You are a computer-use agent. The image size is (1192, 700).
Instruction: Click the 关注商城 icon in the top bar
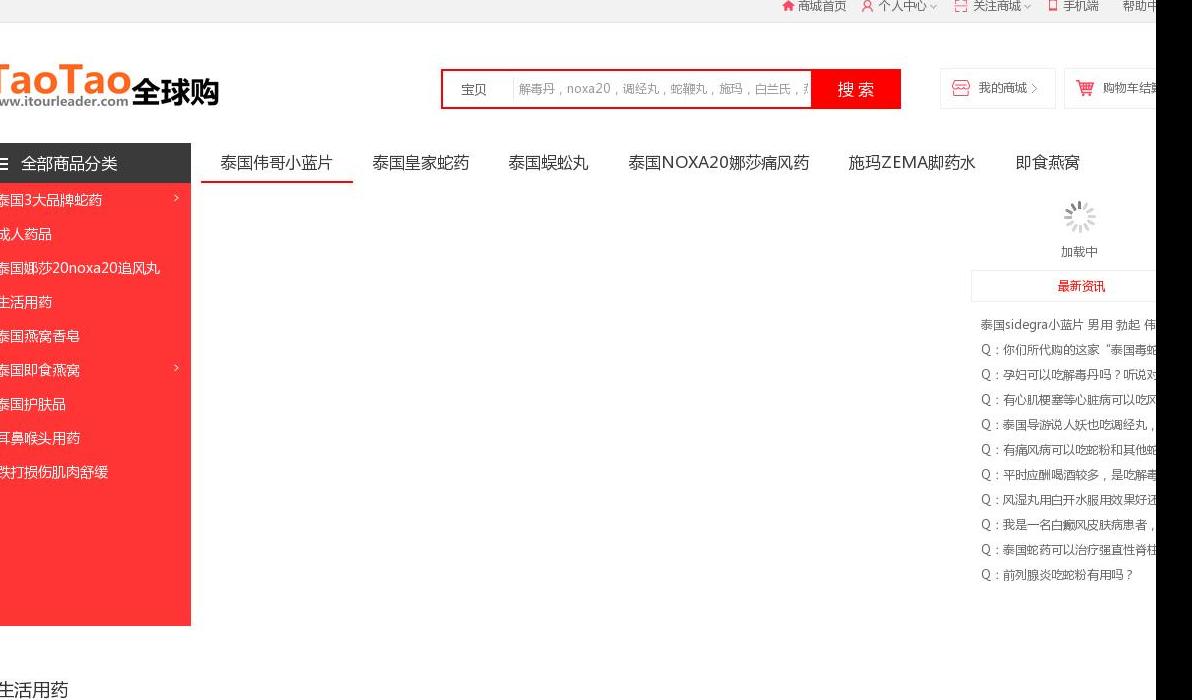click(x=961, y=6)
